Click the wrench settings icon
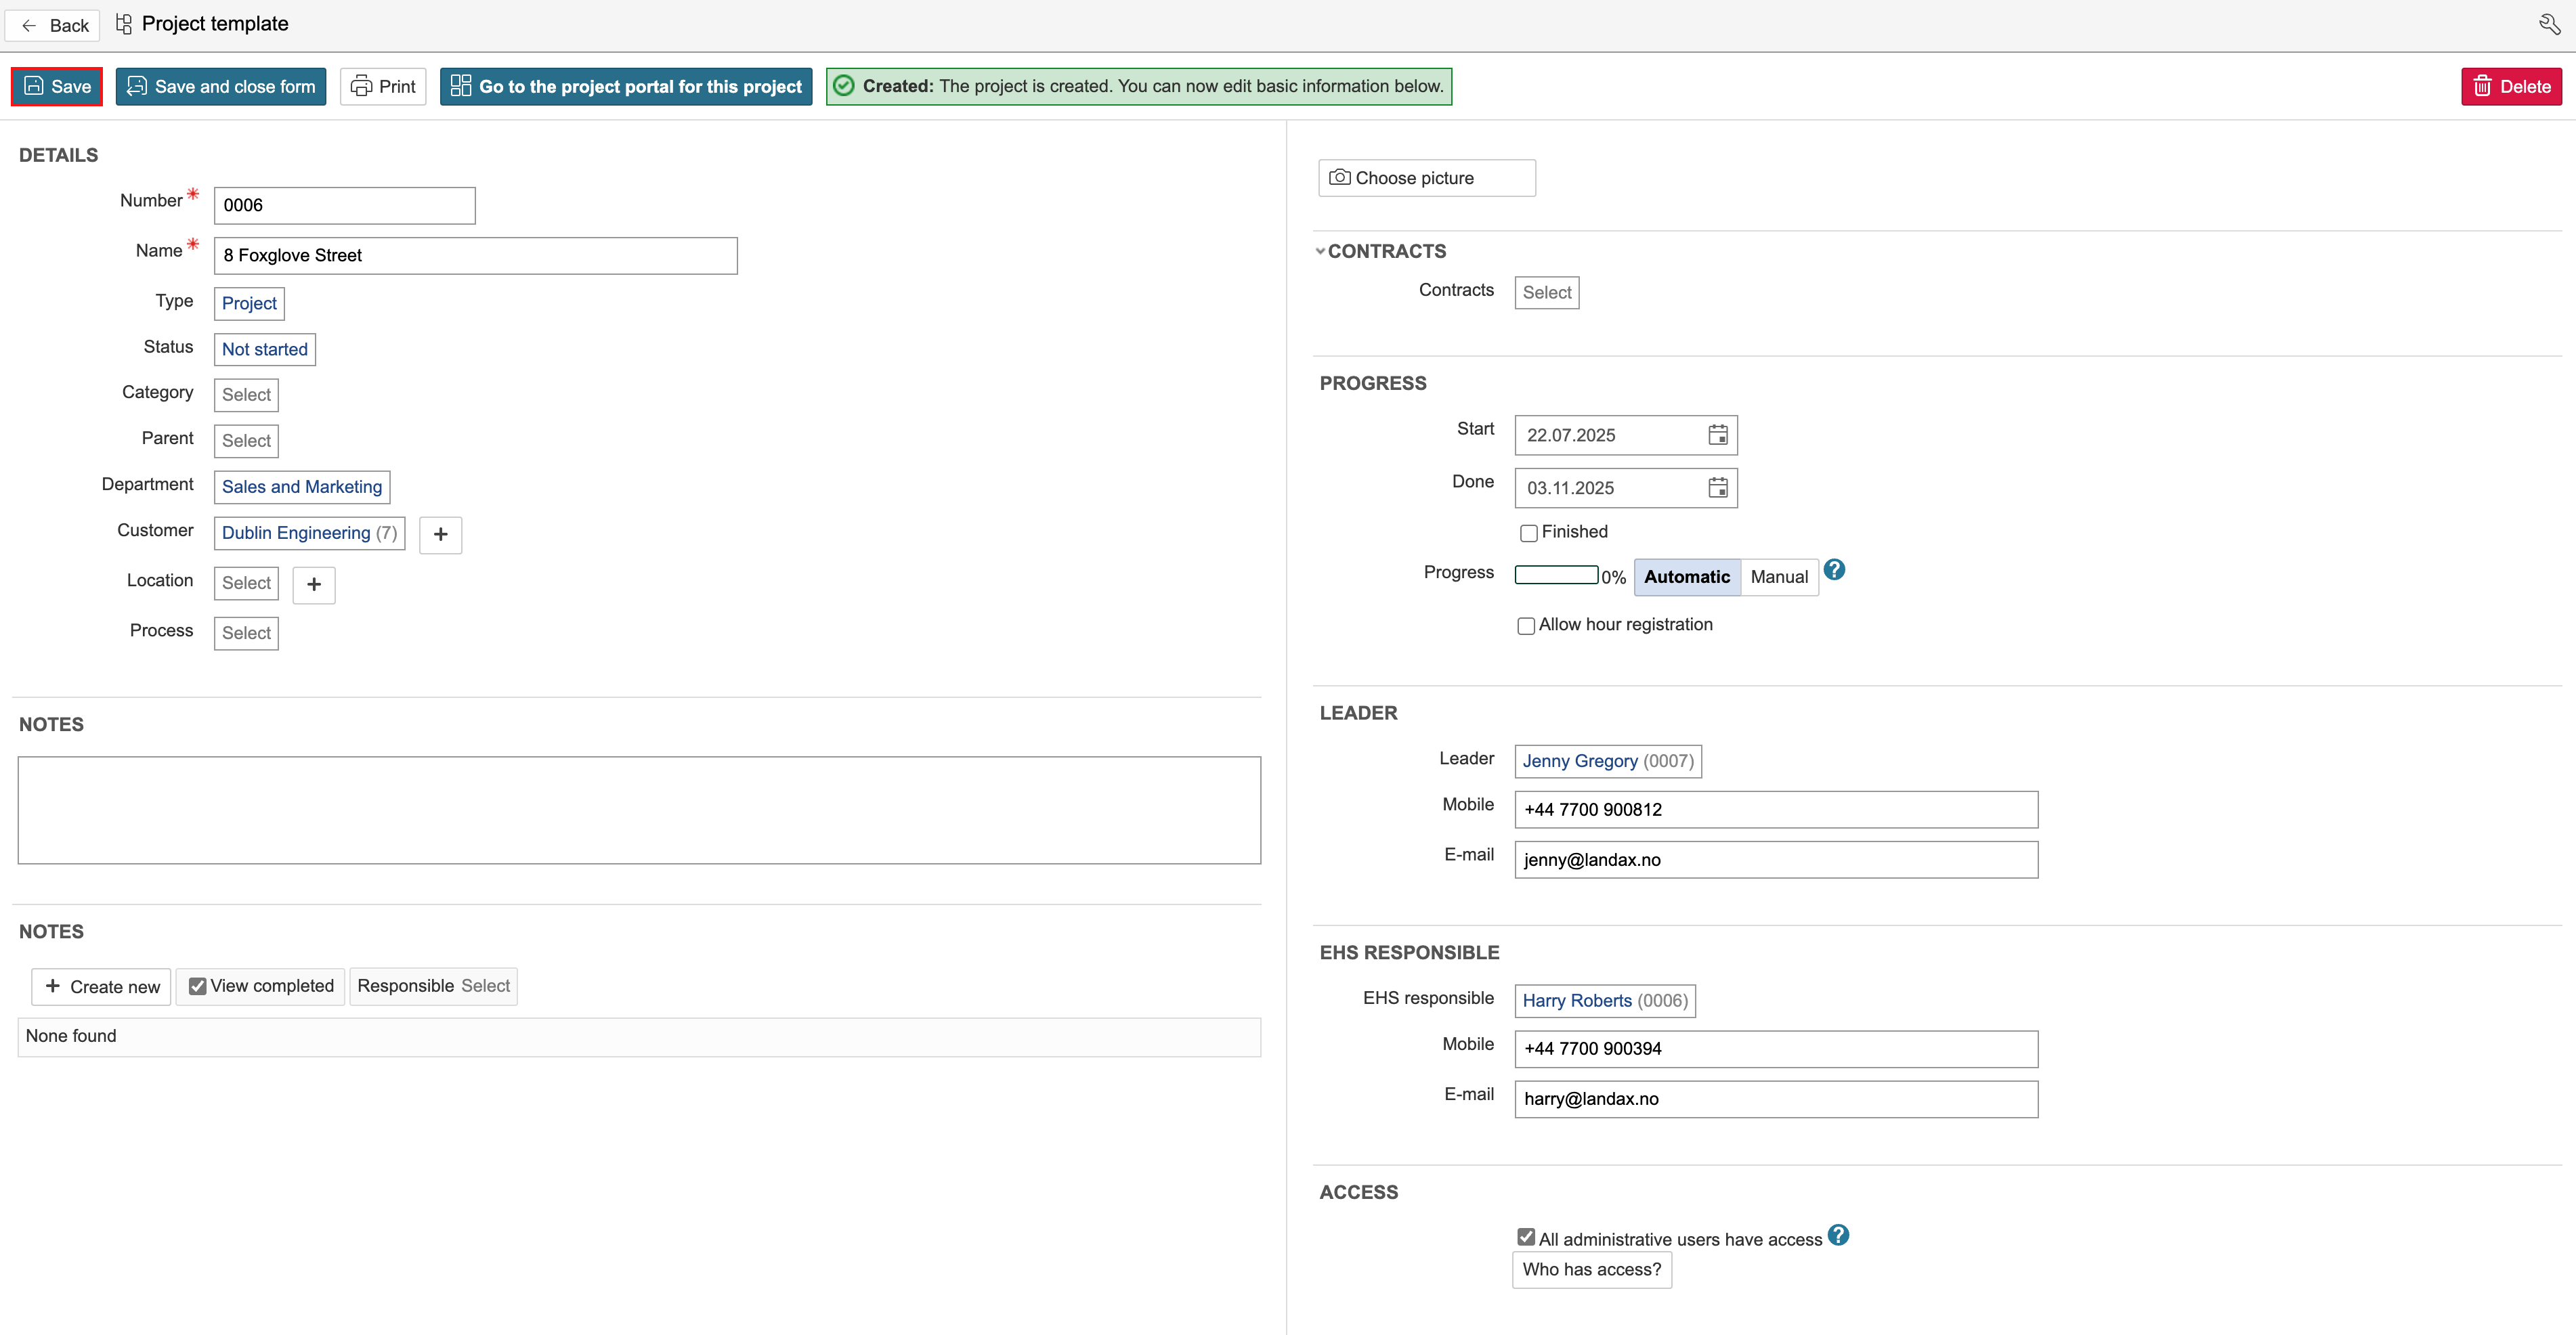2576x1335 pixels. [2549, 24]
